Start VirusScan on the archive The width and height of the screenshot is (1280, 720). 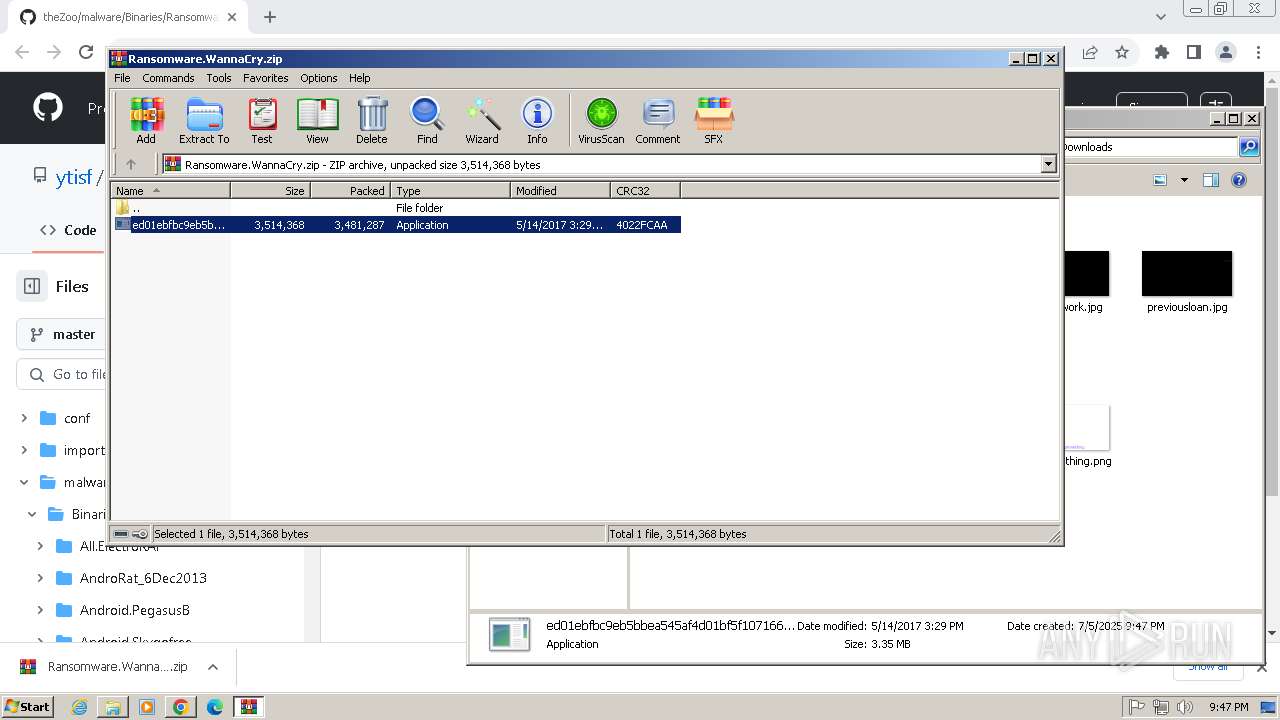click(x=601, y=121)
